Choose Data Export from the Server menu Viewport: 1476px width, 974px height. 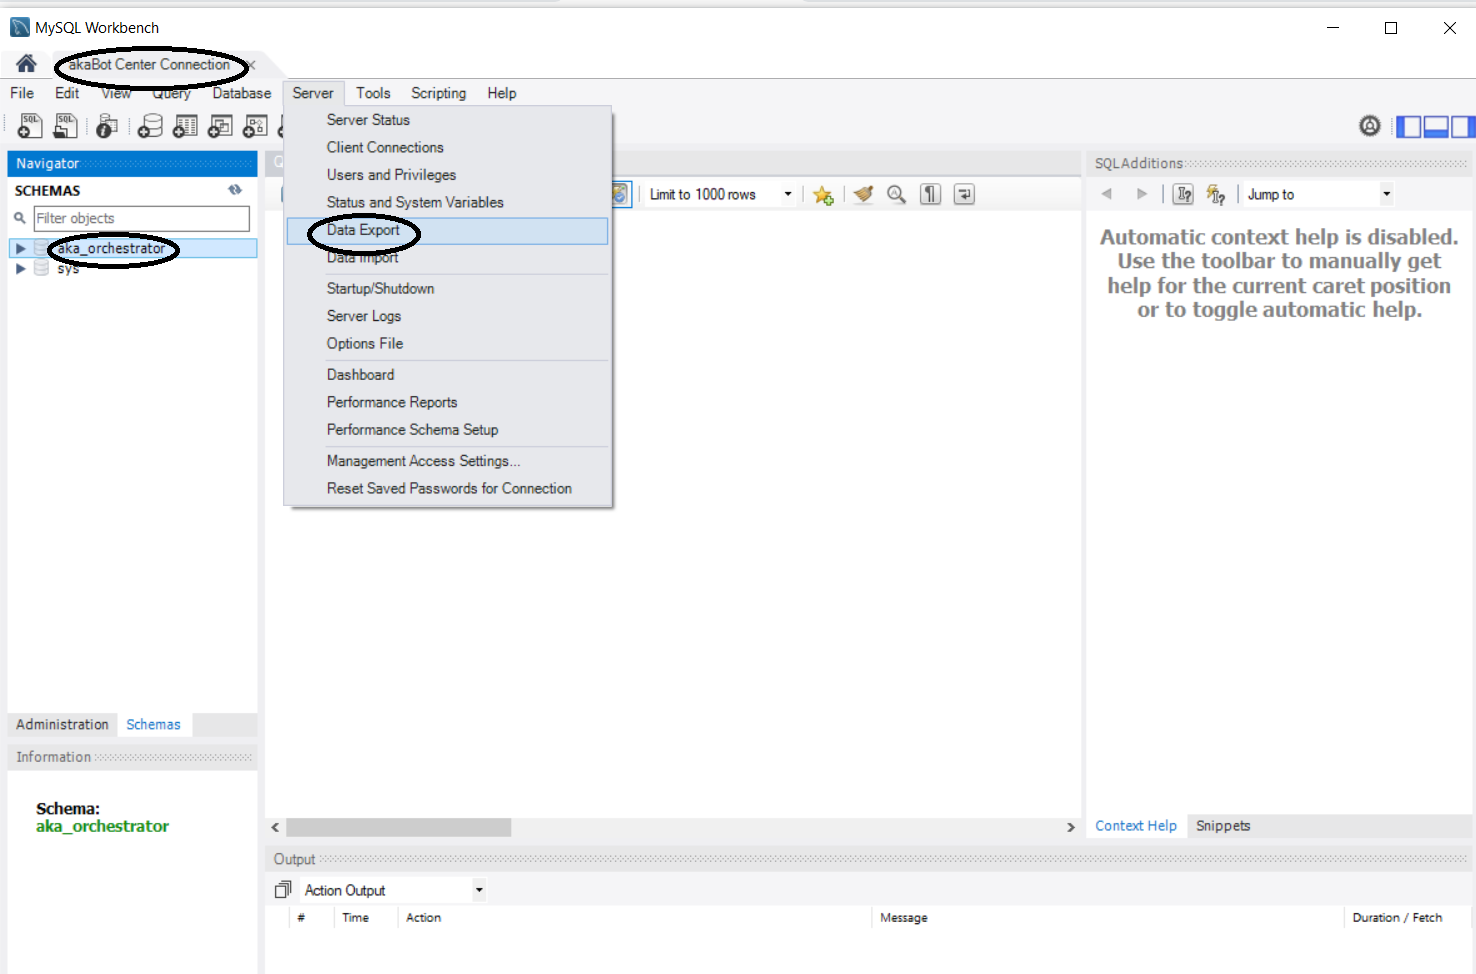point(447,230)
